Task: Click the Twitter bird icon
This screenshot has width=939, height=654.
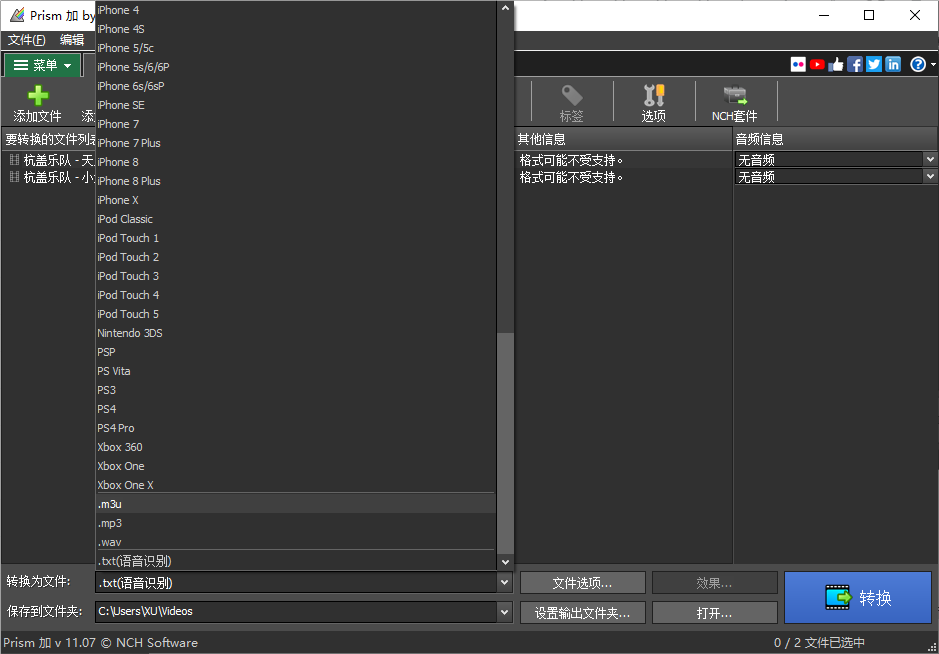Action: point(873,64)
